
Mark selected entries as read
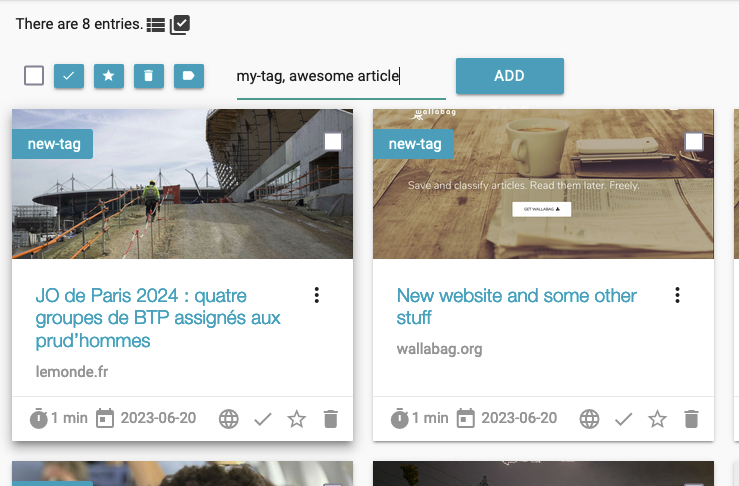pyautogui.click(x=69, y=76)
